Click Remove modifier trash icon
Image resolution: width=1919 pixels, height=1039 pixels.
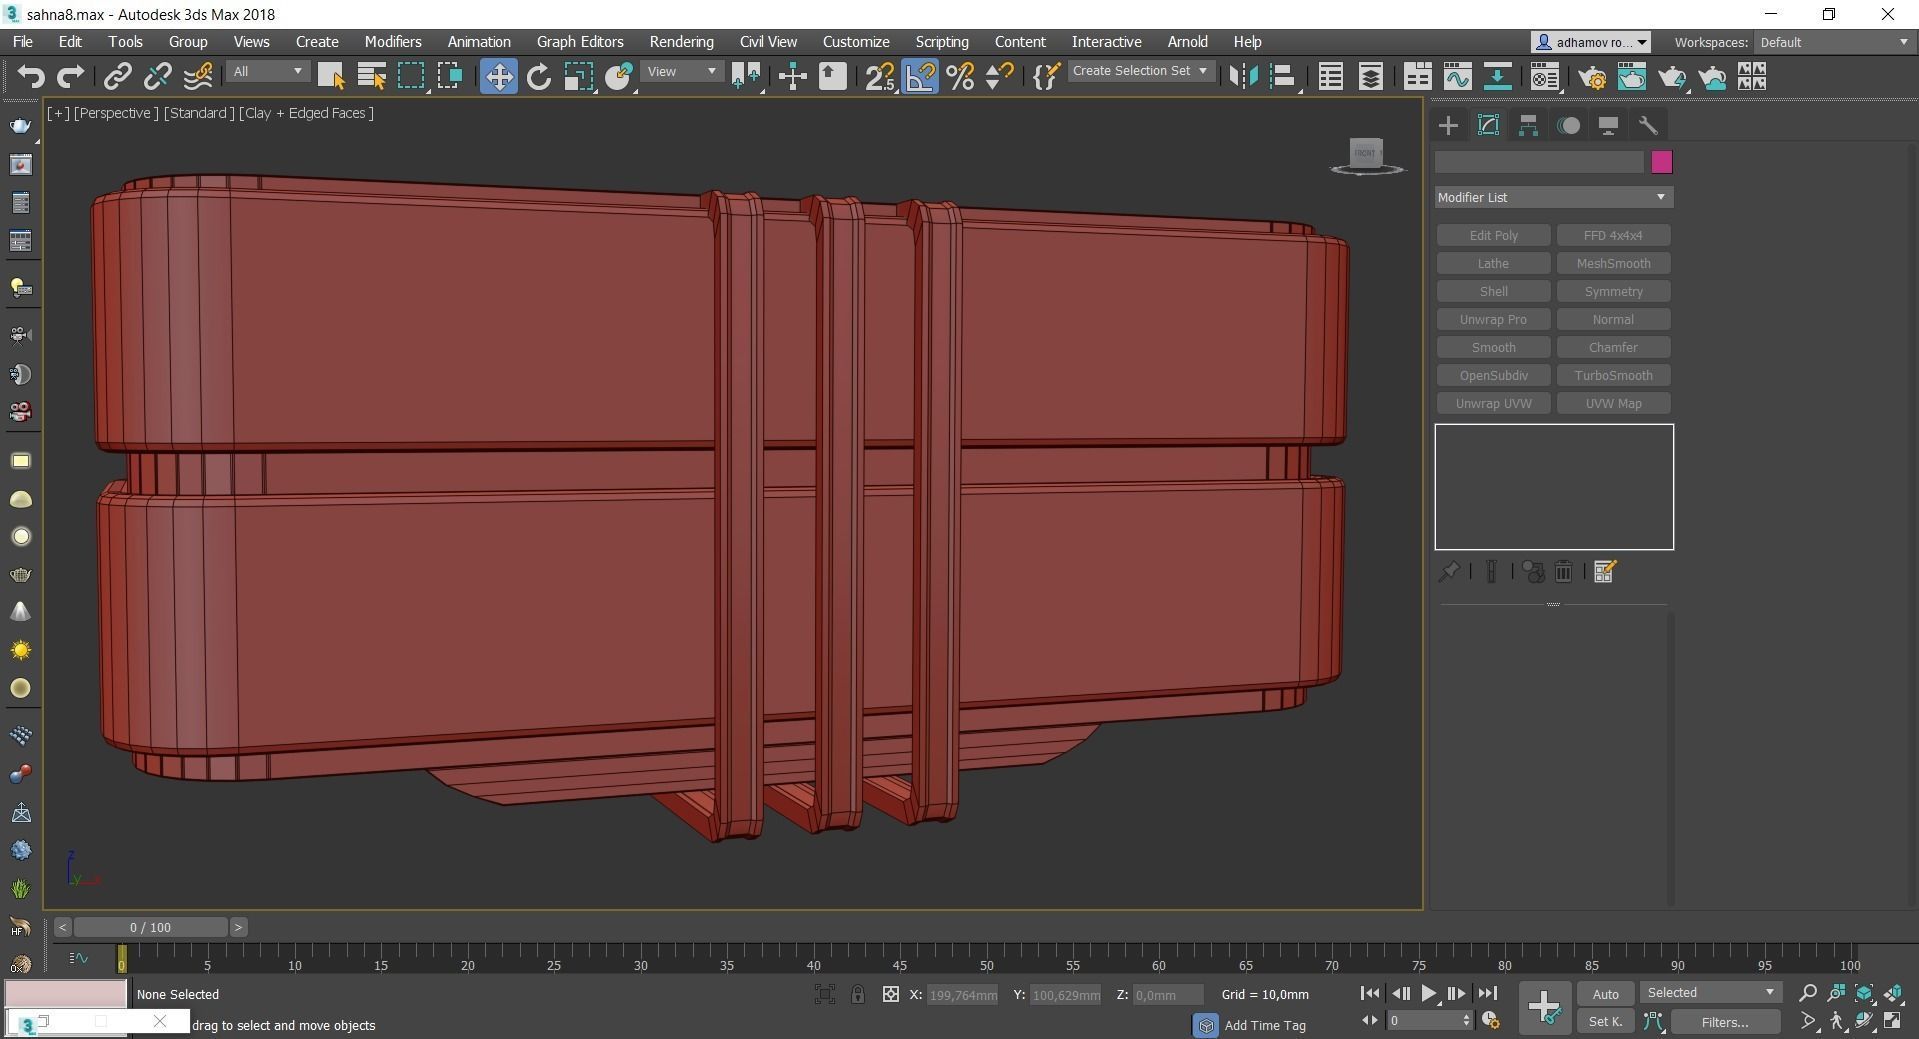pos(1563,571)
